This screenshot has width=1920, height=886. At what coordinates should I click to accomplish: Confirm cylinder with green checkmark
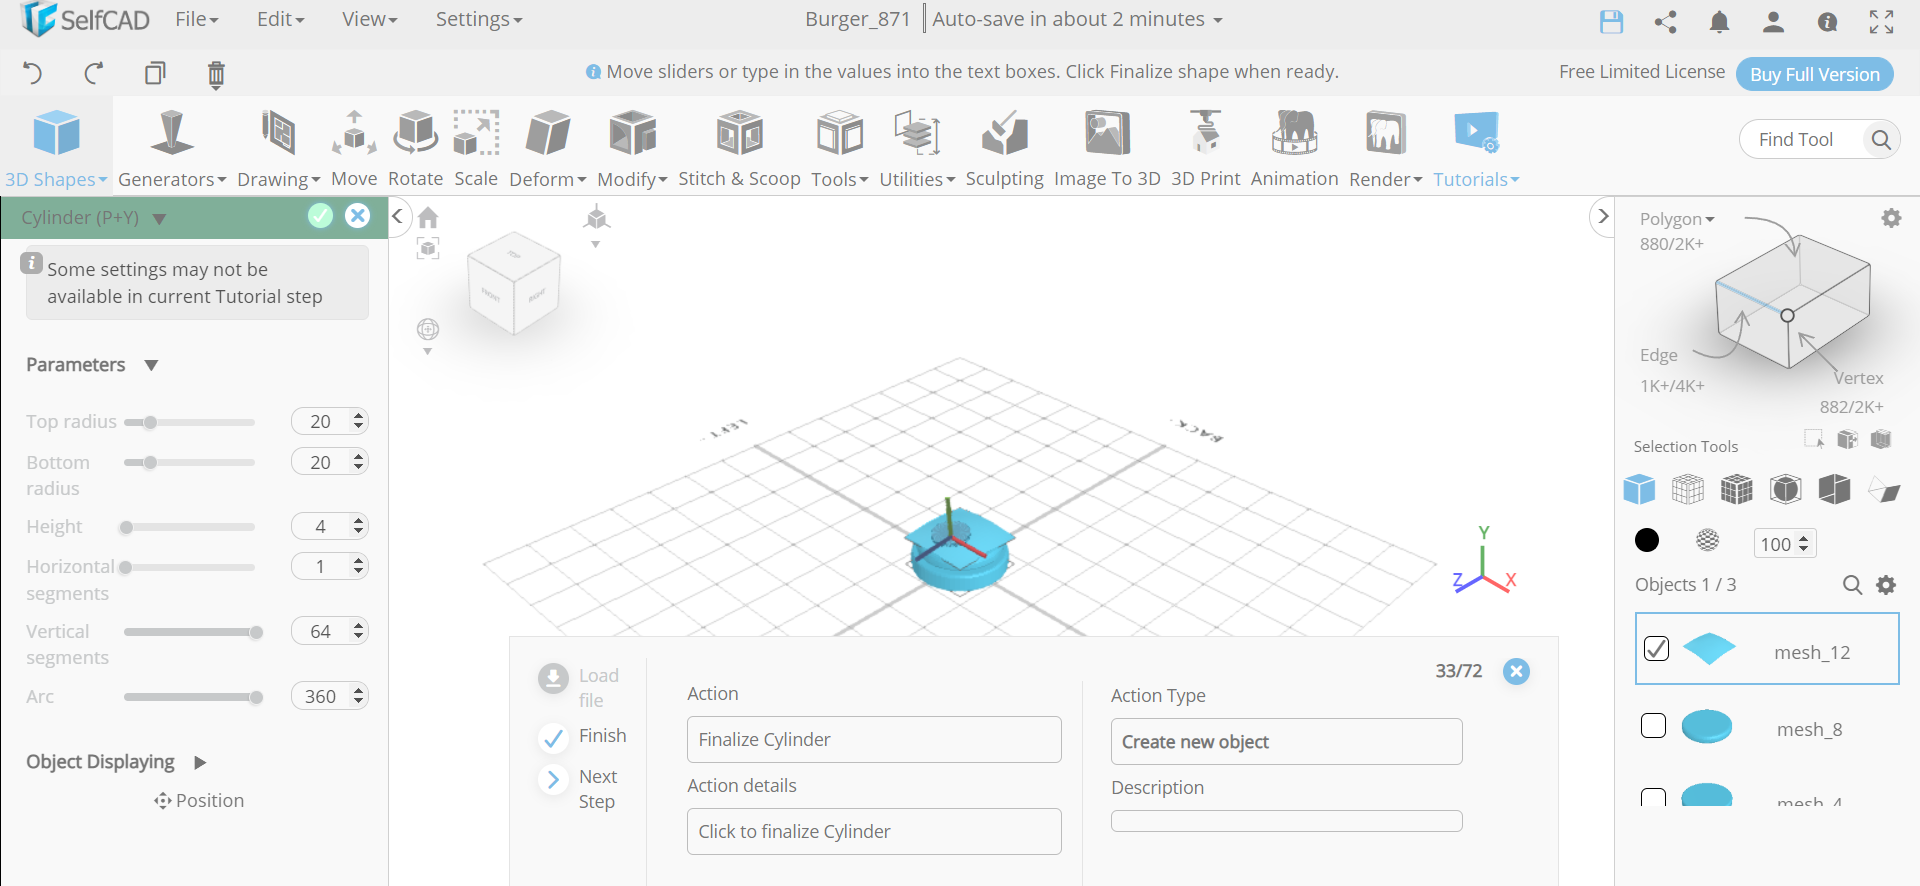coord(320,216)
